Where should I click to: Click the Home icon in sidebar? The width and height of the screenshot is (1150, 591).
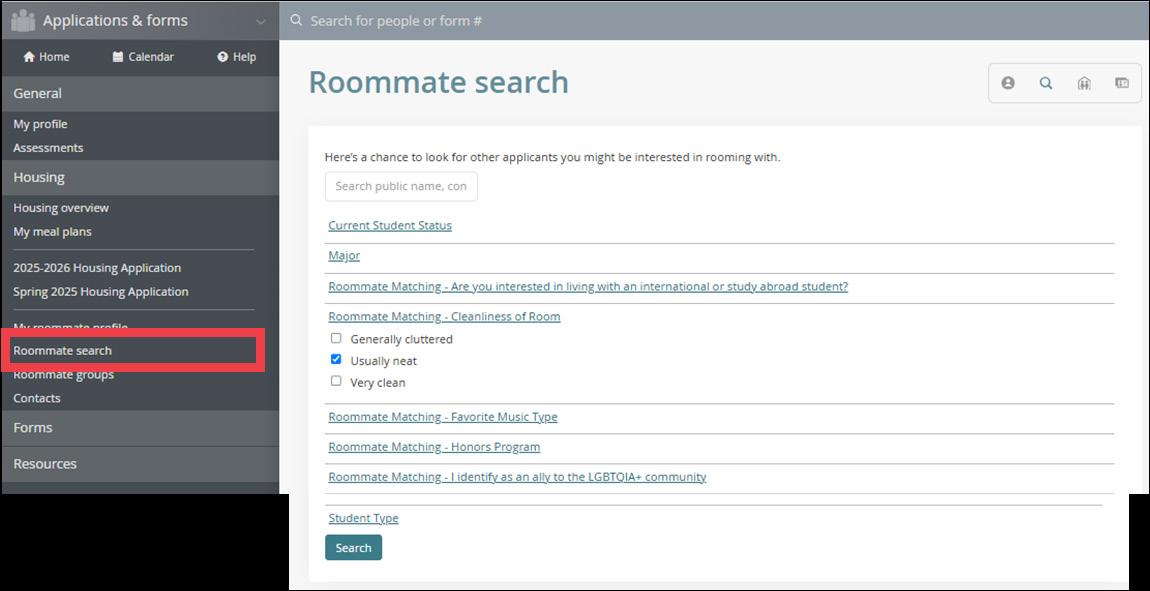pyautogui.click(x=29, y=57)
